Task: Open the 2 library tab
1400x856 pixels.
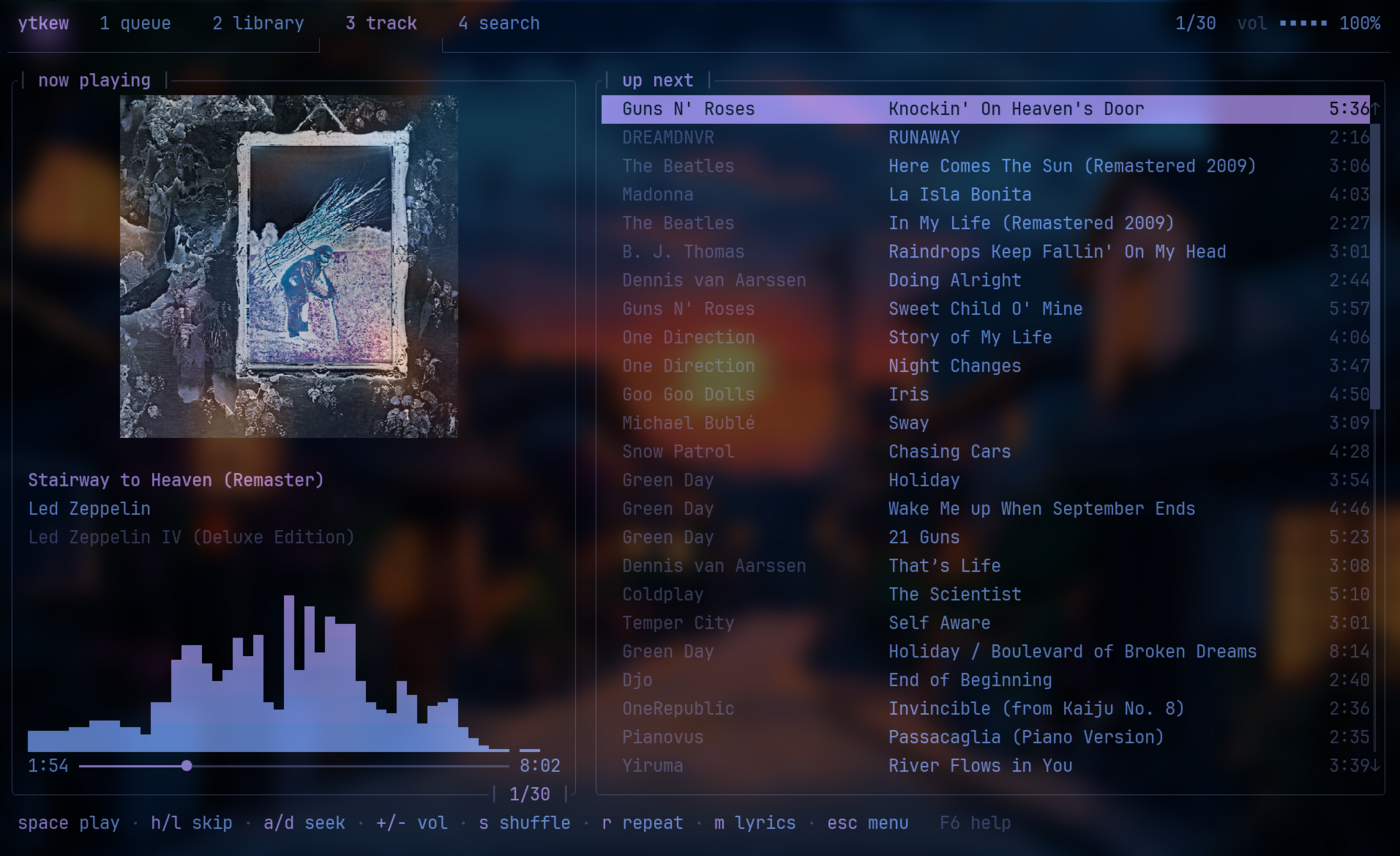Action: pos(258,23)
